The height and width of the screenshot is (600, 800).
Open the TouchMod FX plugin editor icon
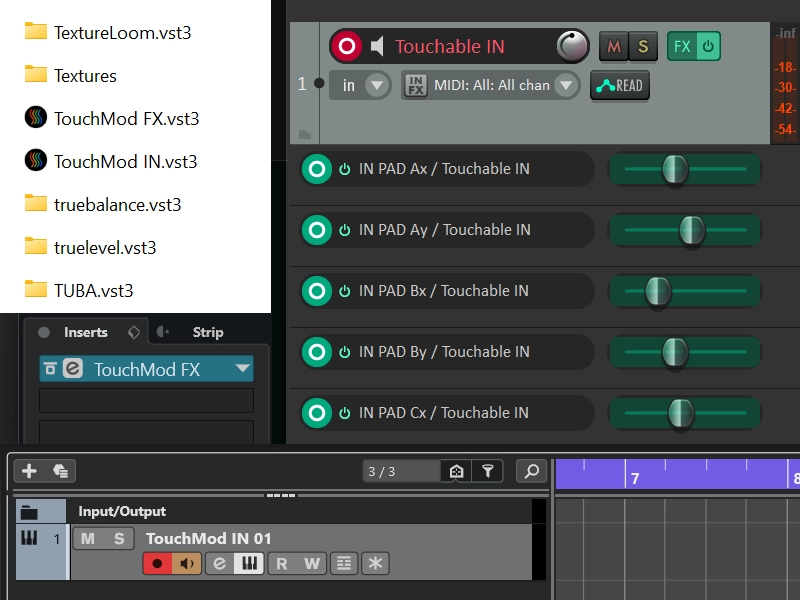click(x=73, y=368)
